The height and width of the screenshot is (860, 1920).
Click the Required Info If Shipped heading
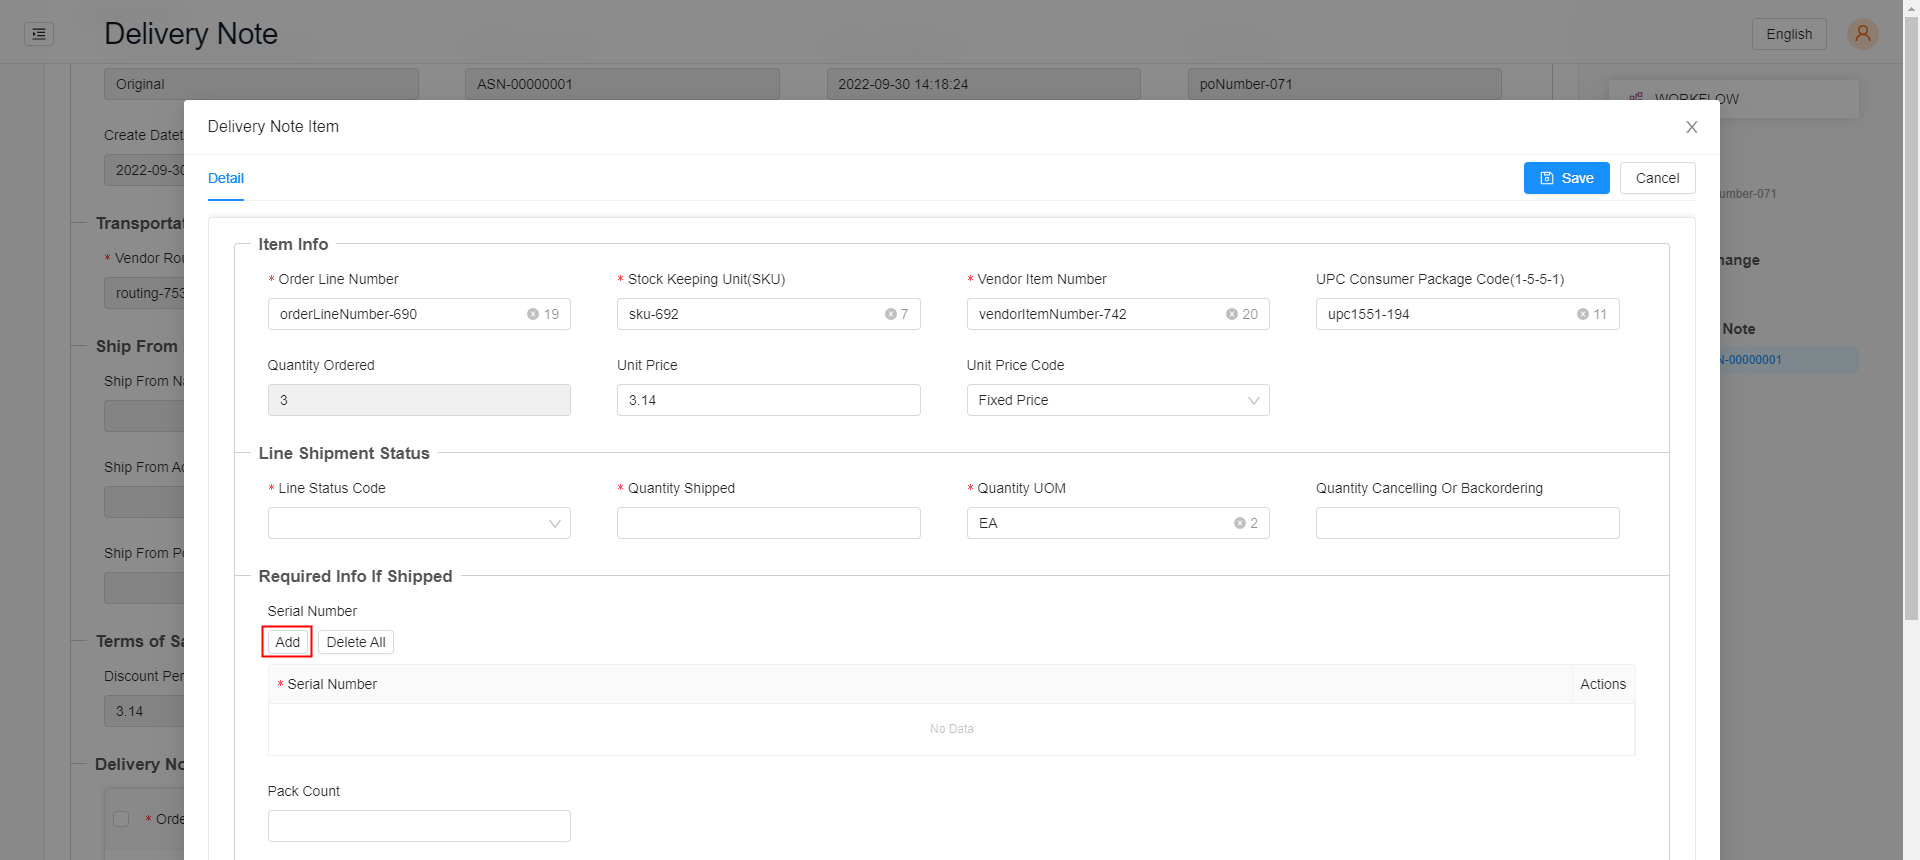click(x=355, y=576)
